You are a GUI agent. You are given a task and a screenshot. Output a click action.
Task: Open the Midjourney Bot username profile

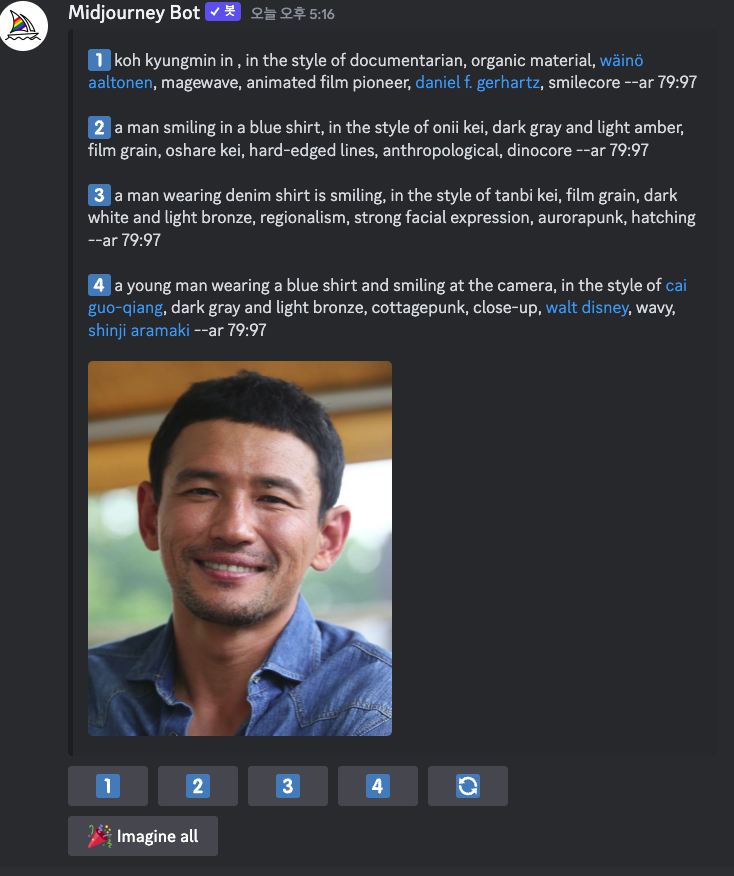tap(134, 12)
